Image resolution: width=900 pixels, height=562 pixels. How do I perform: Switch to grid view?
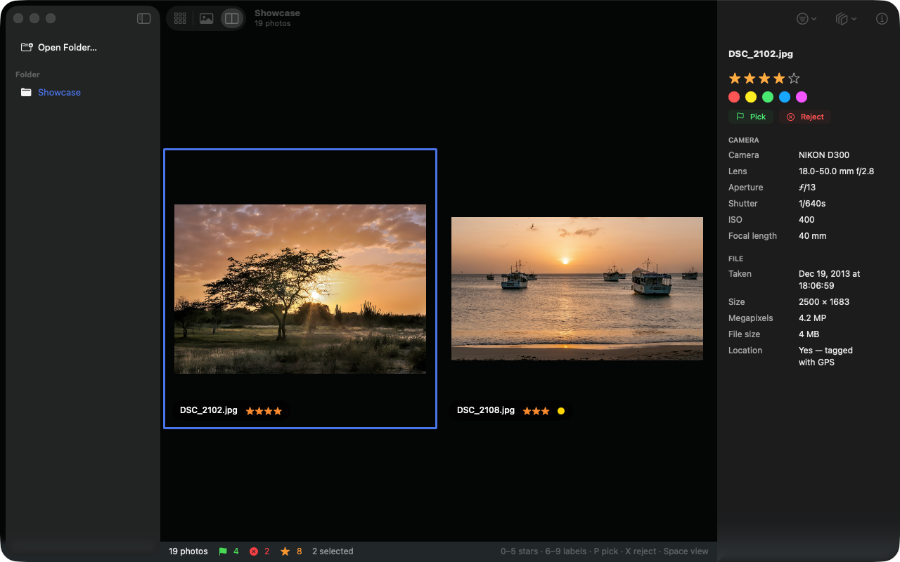[180, 18]
